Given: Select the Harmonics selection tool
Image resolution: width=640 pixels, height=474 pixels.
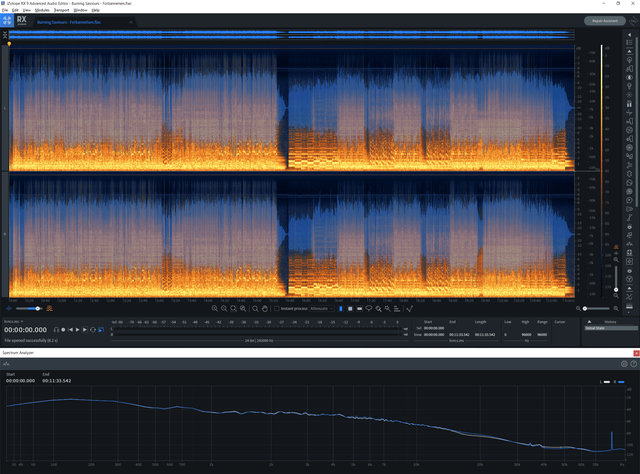Looking at the screenshot, I should pos(397,309).
